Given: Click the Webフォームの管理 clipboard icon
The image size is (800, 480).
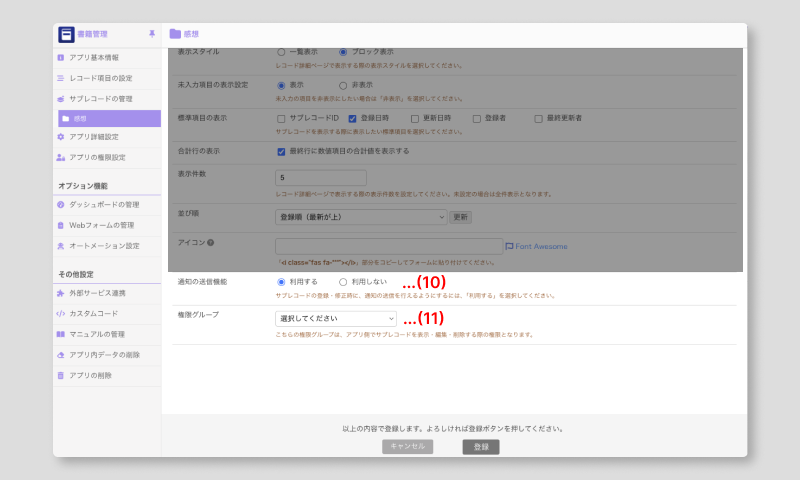Looking at the screenshot, I should coord(61,225).
